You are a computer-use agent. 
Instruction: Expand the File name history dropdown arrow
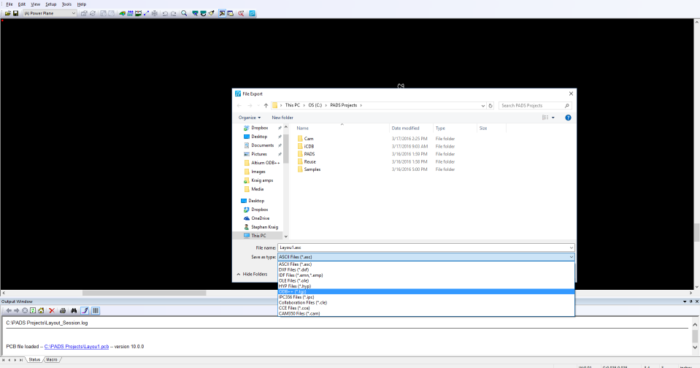571,247
